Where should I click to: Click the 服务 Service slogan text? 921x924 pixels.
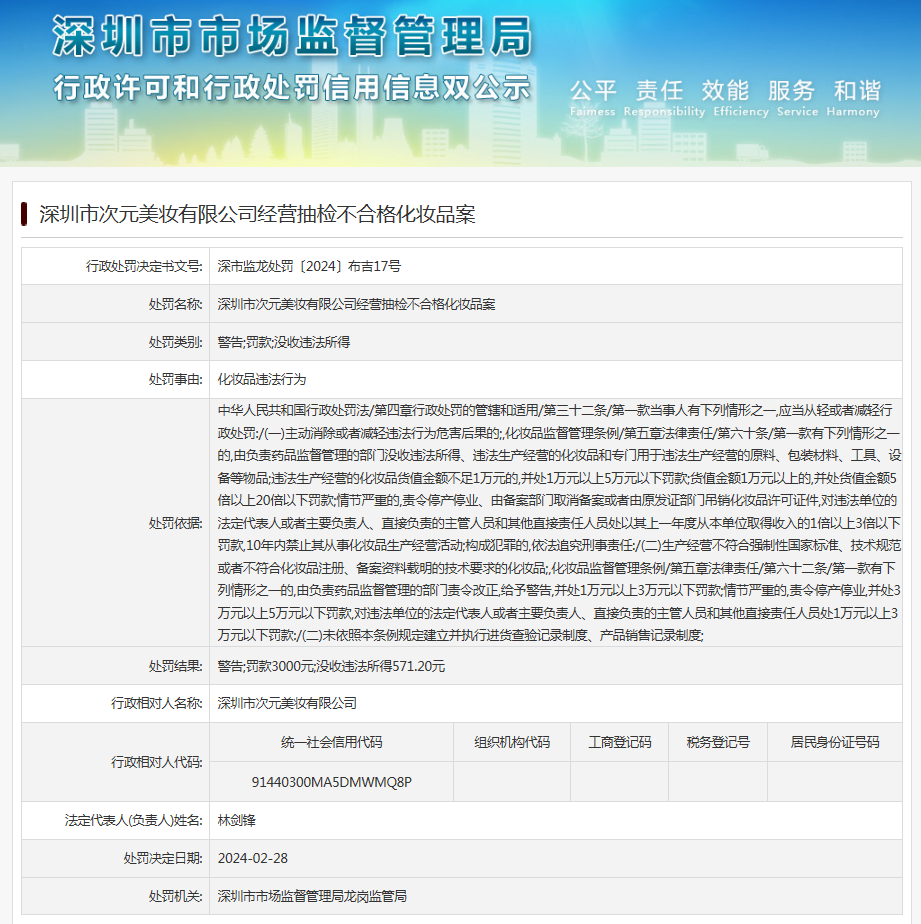pos(797,98)
